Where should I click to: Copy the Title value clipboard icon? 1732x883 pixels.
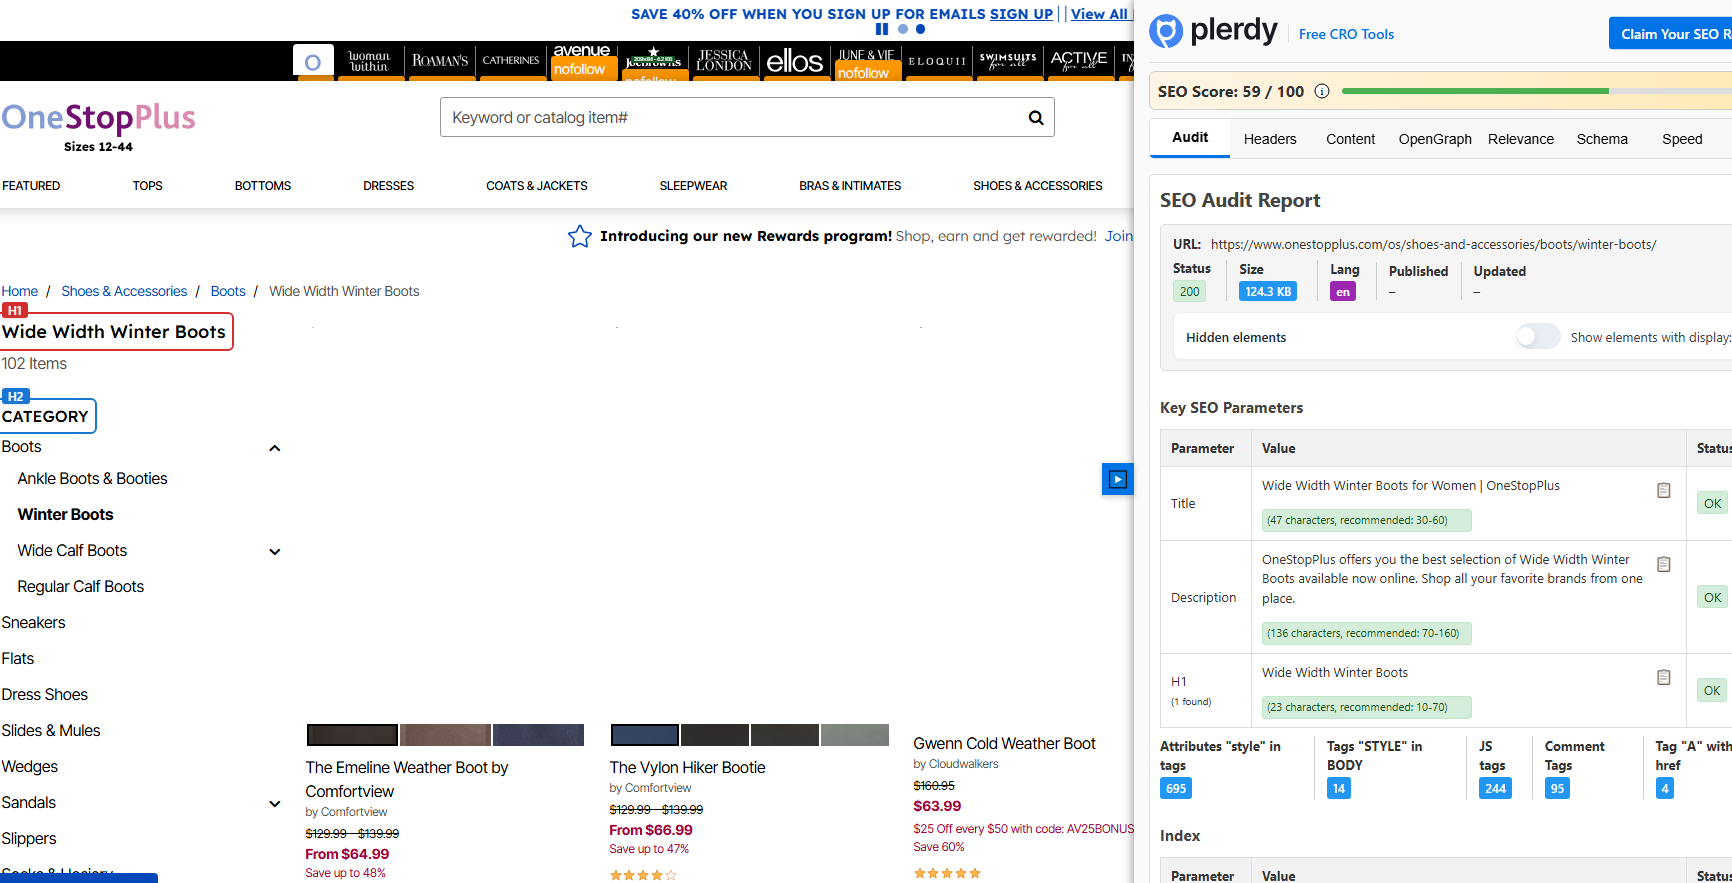pyautogui.click(x=1664, y=490)
